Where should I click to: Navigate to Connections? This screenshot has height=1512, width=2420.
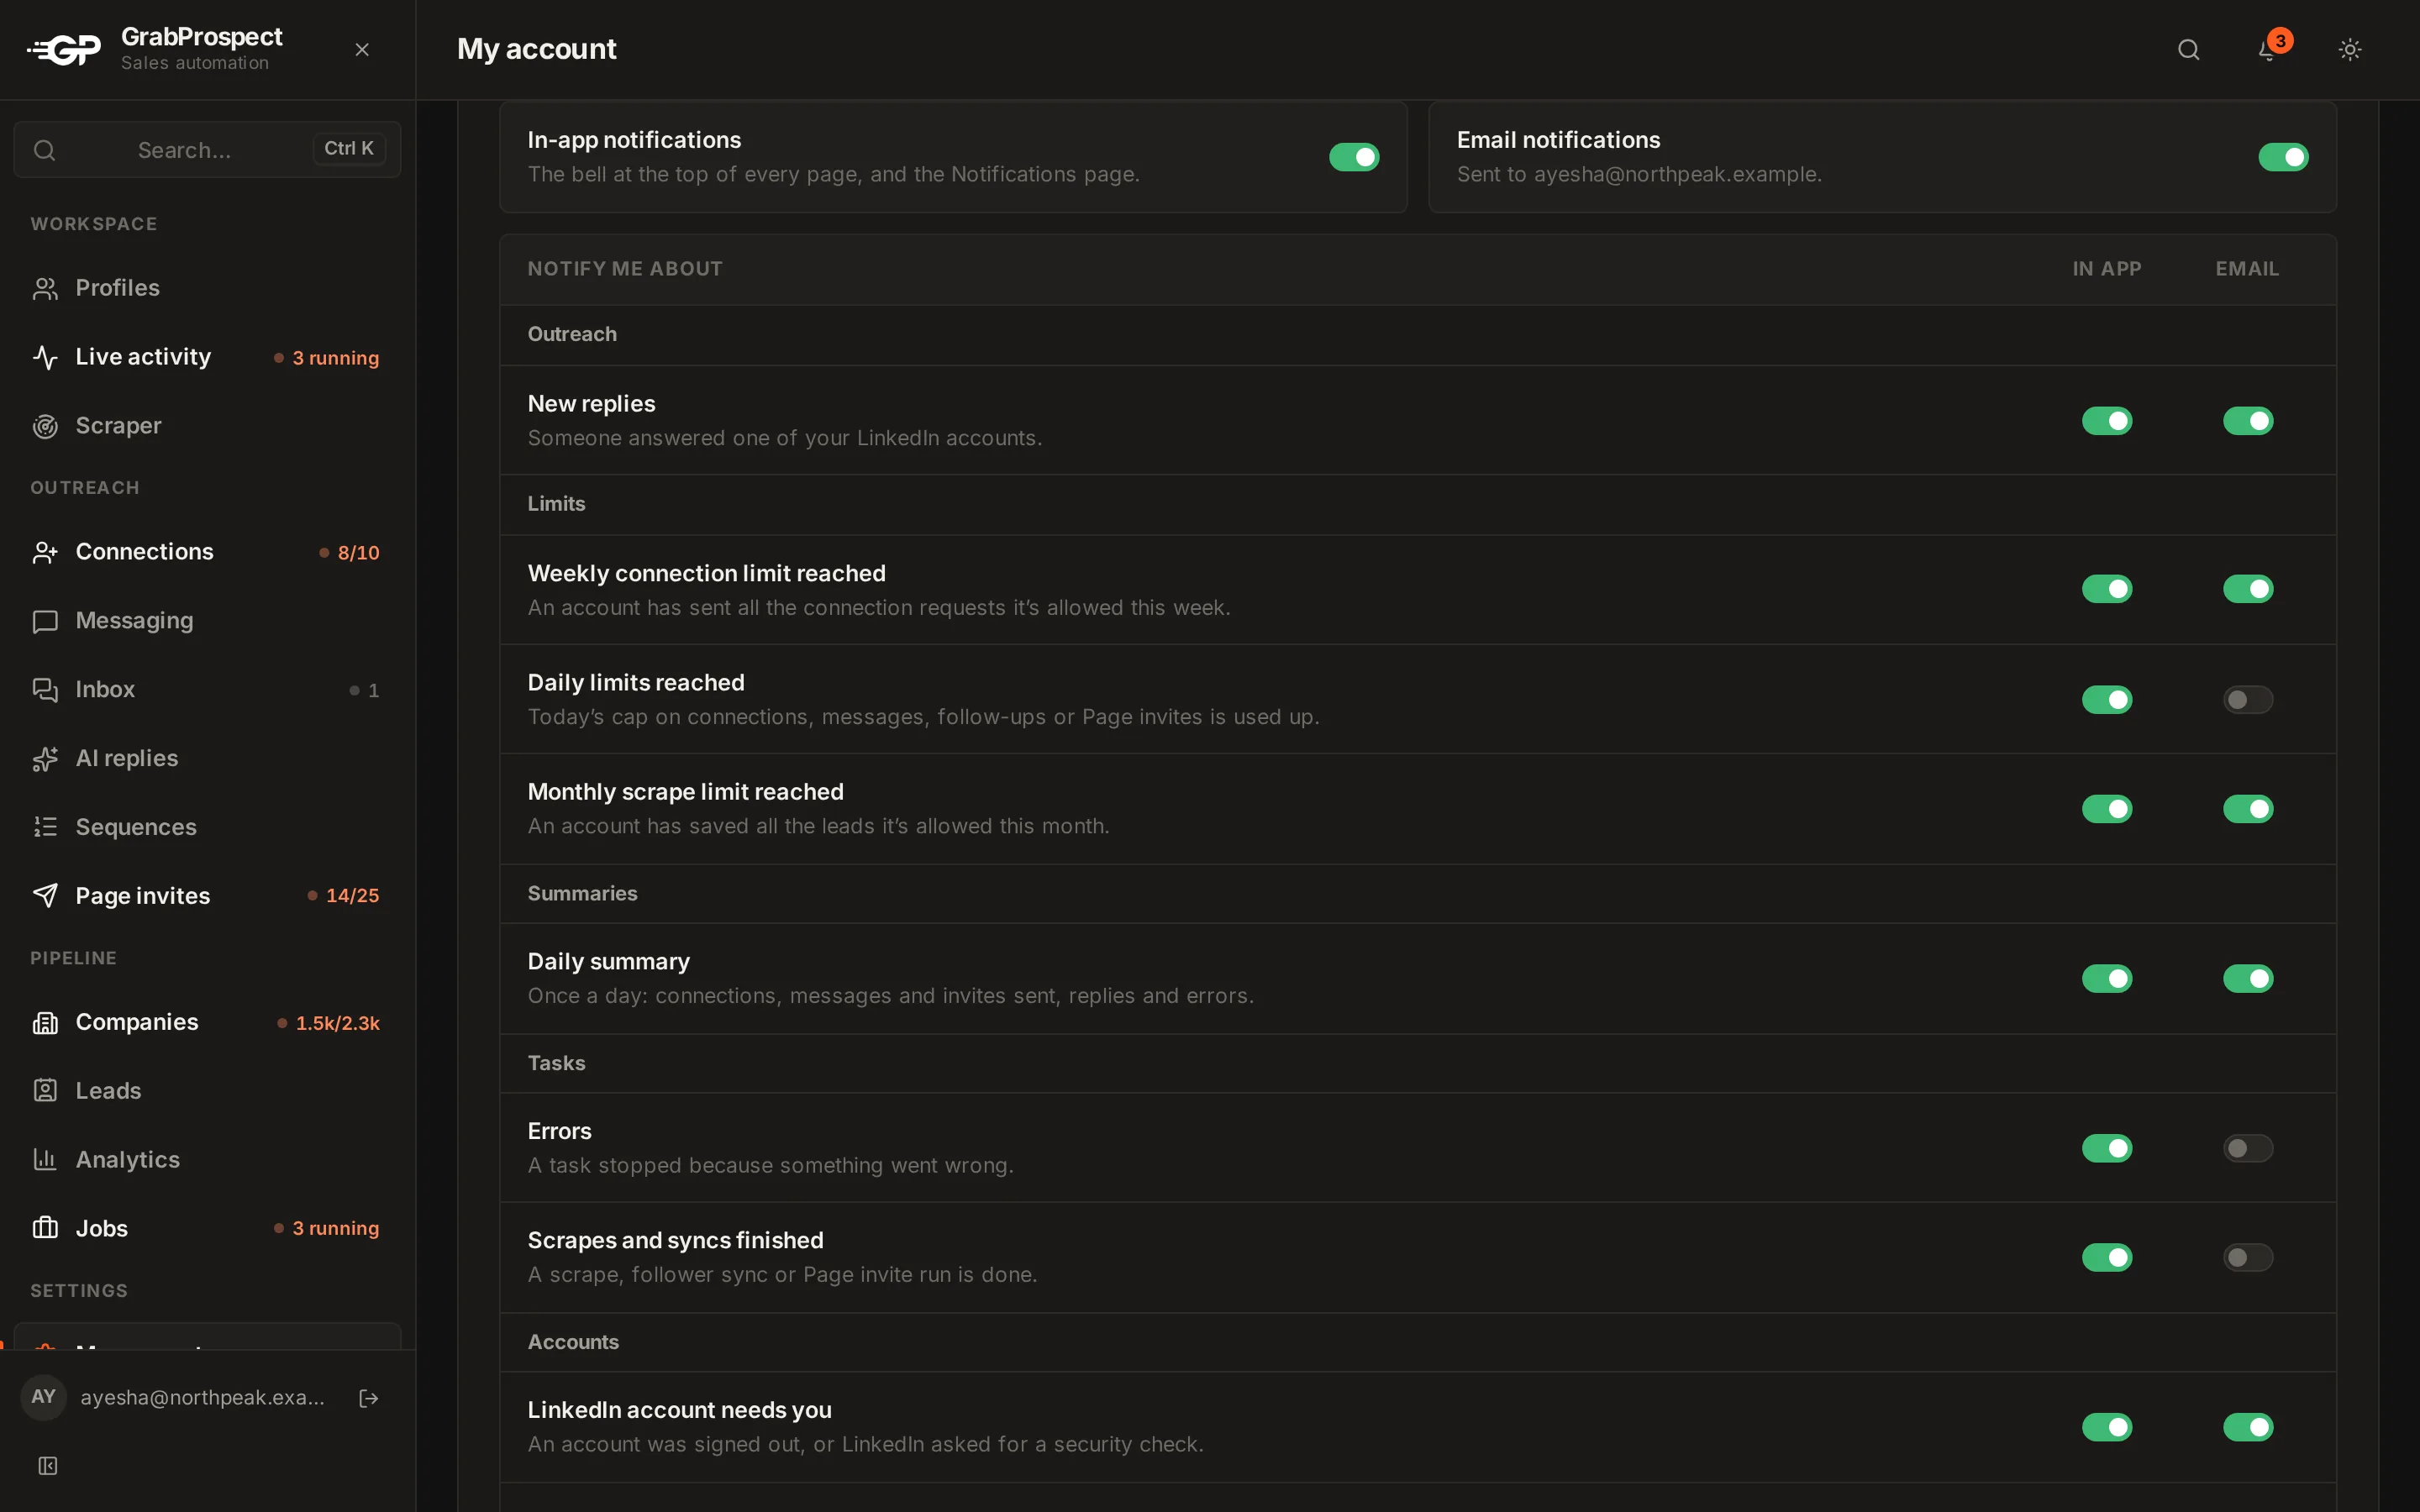coord(207,552)
